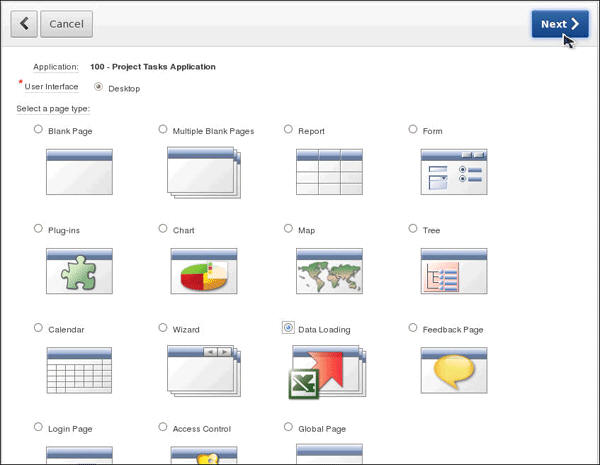Image resolution: width=600 pixels, height=465 pixels.
Task: Click the 'Login Page' label text
Action: point(70,429)
